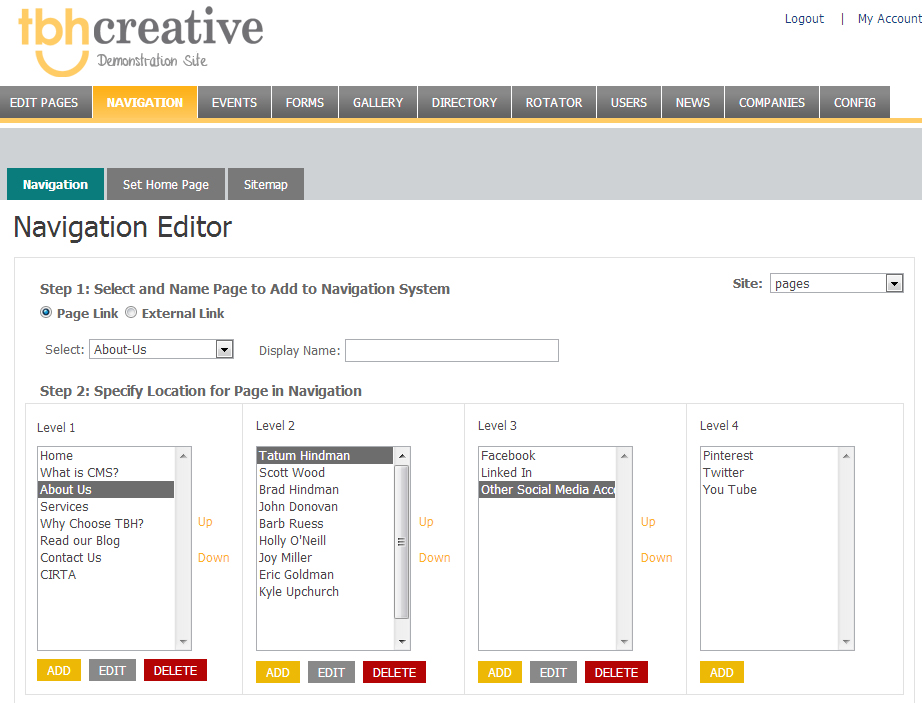Open the My Account link
This screenshot has height=703, width=922.
coord(889,19)
